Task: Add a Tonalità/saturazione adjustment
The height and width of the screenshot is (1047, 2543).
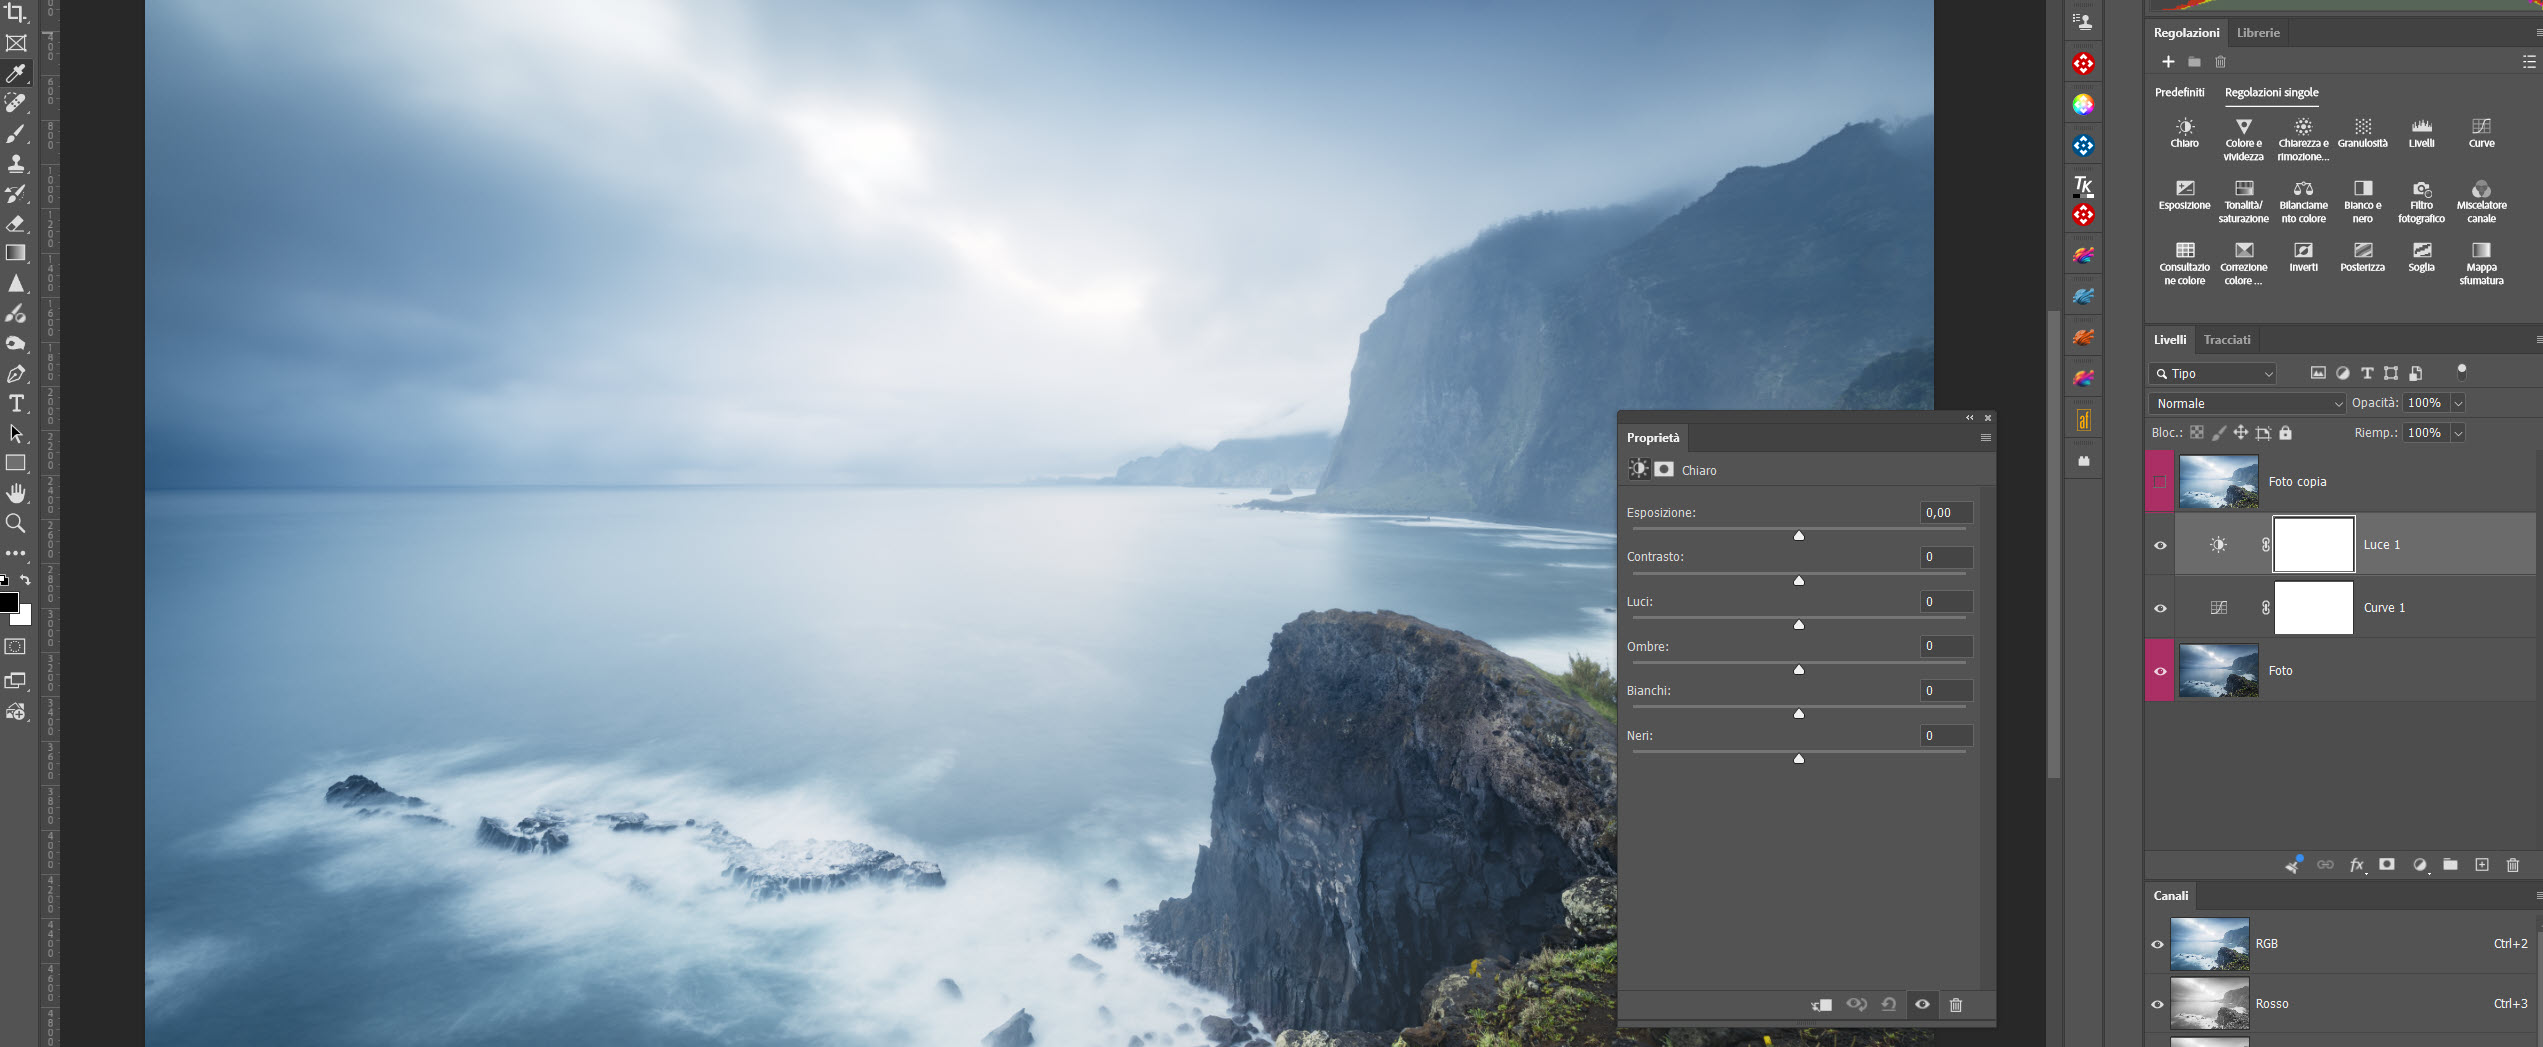Action: coord(2243,201)
